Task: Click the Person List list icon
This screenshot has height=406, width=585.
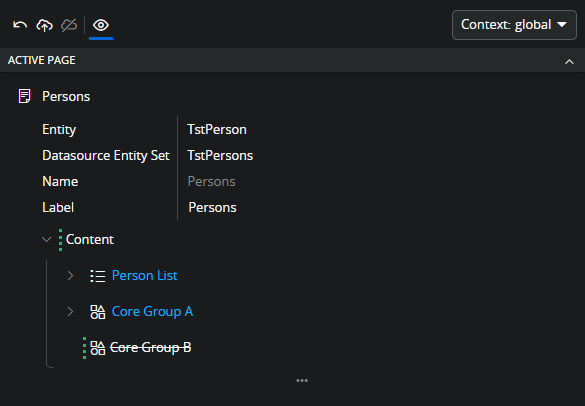Action: pos(98,276)
